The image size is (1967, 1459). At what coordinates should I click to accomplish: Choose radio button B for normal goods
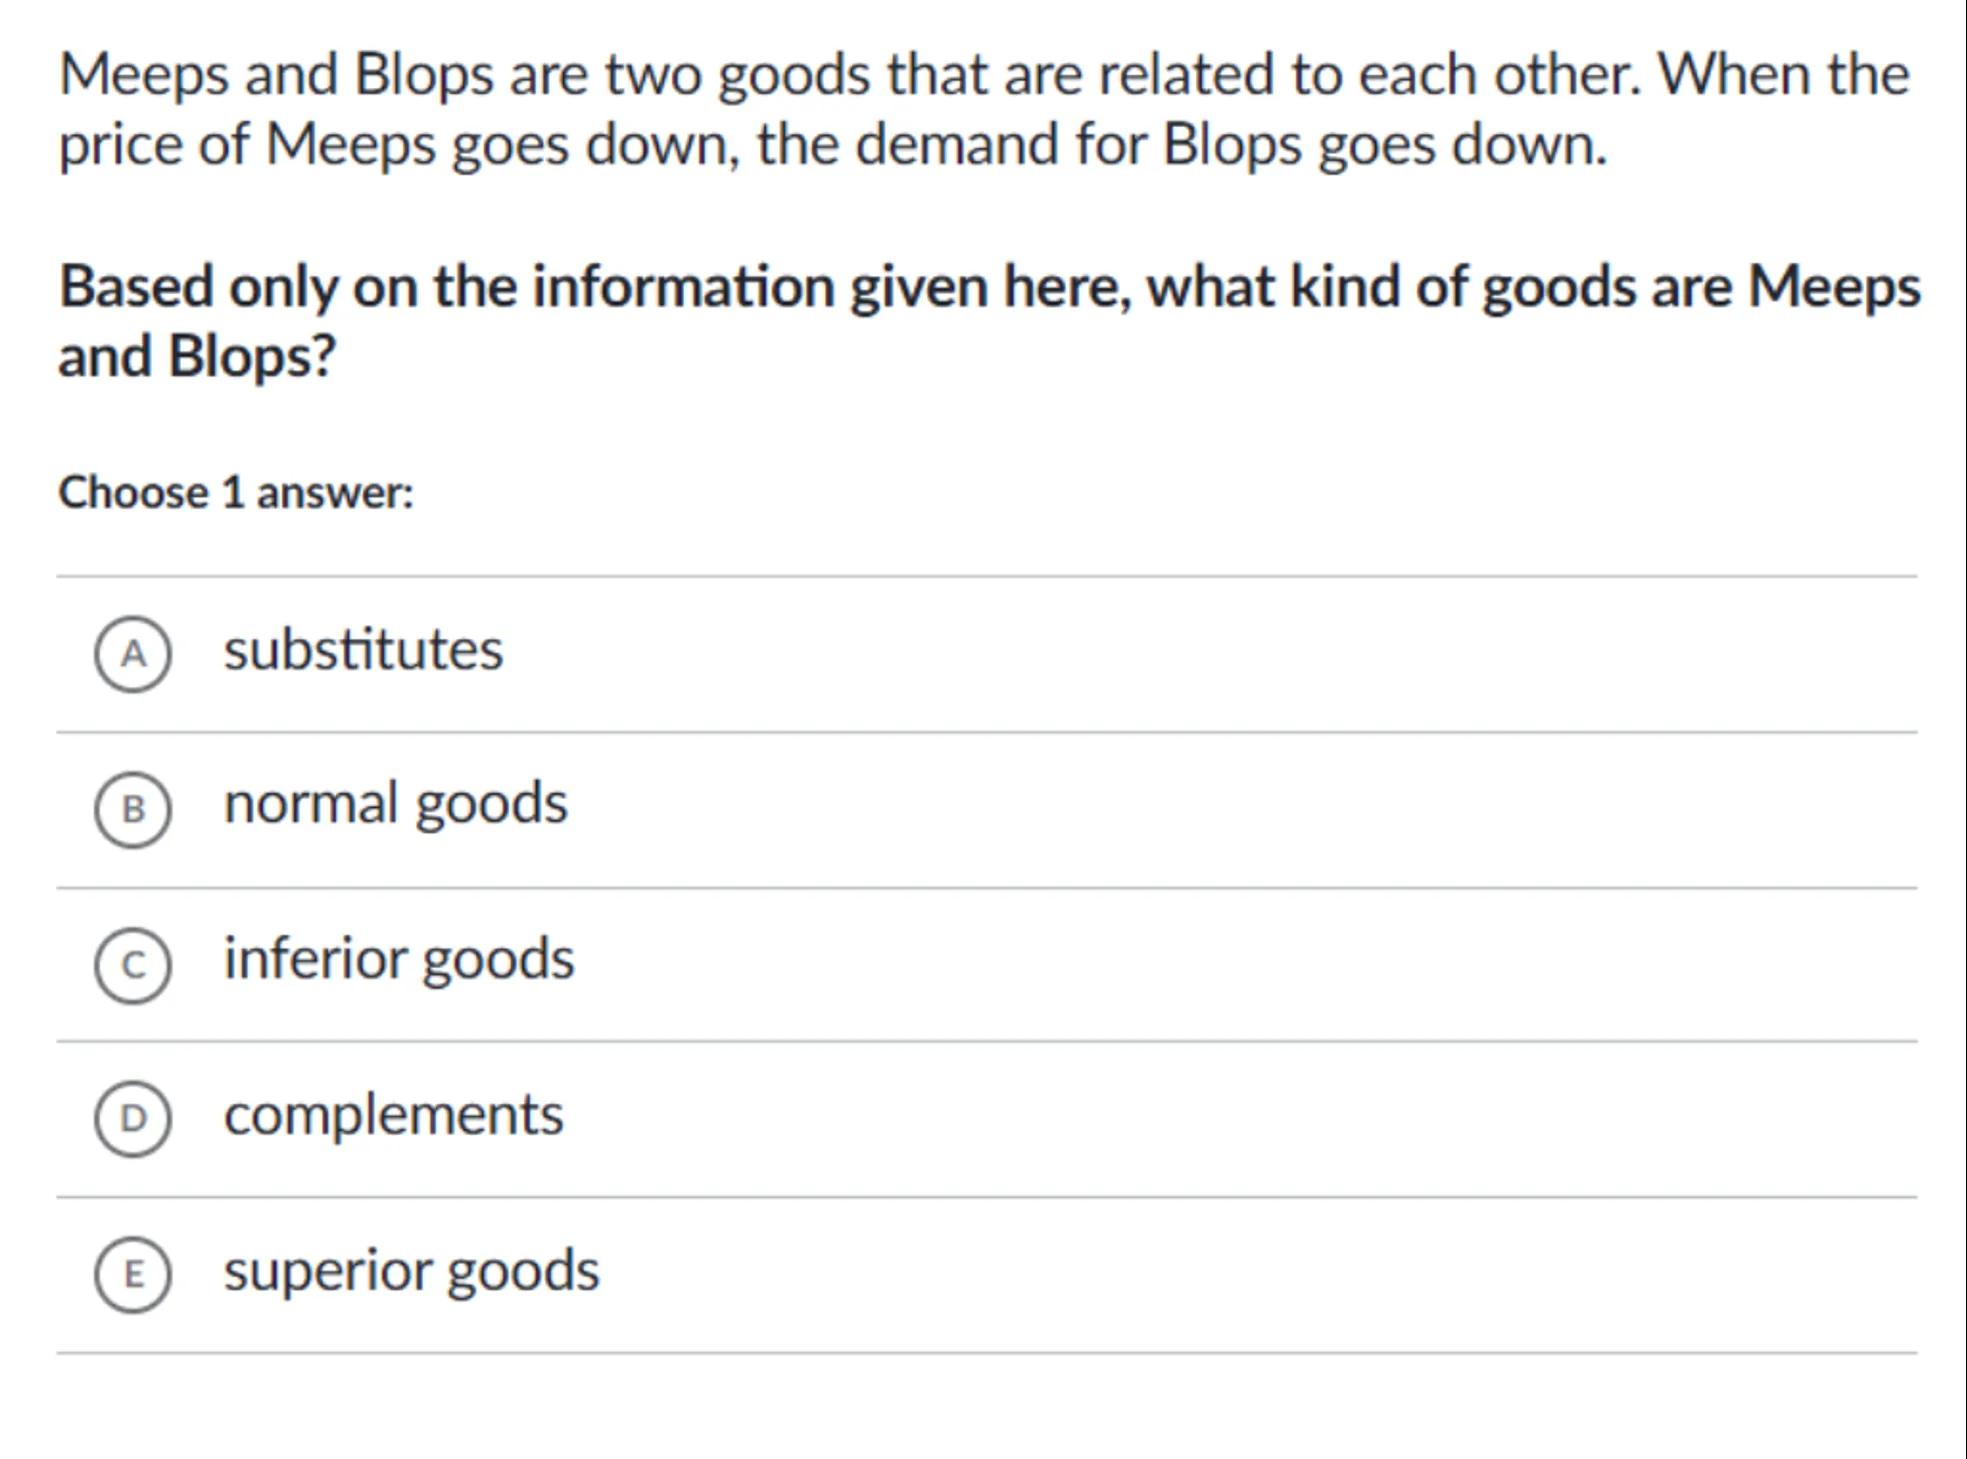pyautogui.click(x=133, y=809)
